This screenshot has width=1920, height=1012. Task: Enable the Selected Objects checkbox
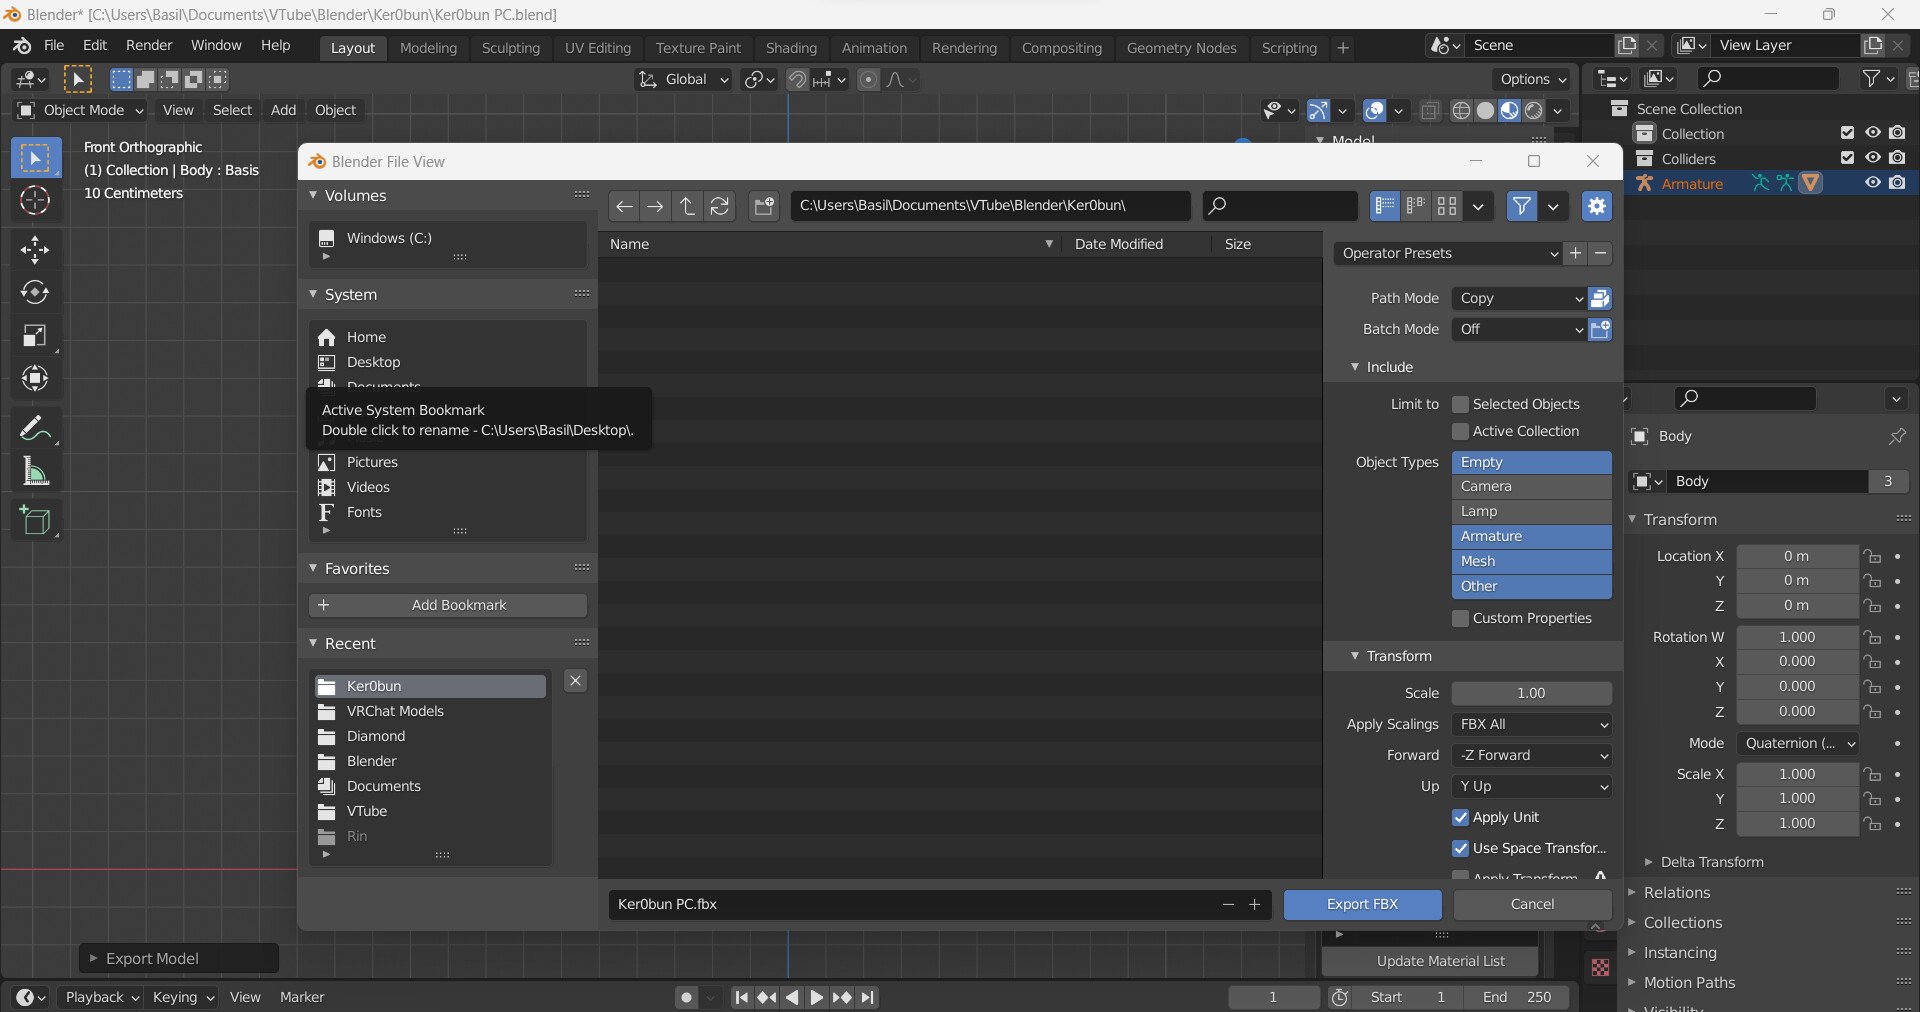[x=1460, y=404]
